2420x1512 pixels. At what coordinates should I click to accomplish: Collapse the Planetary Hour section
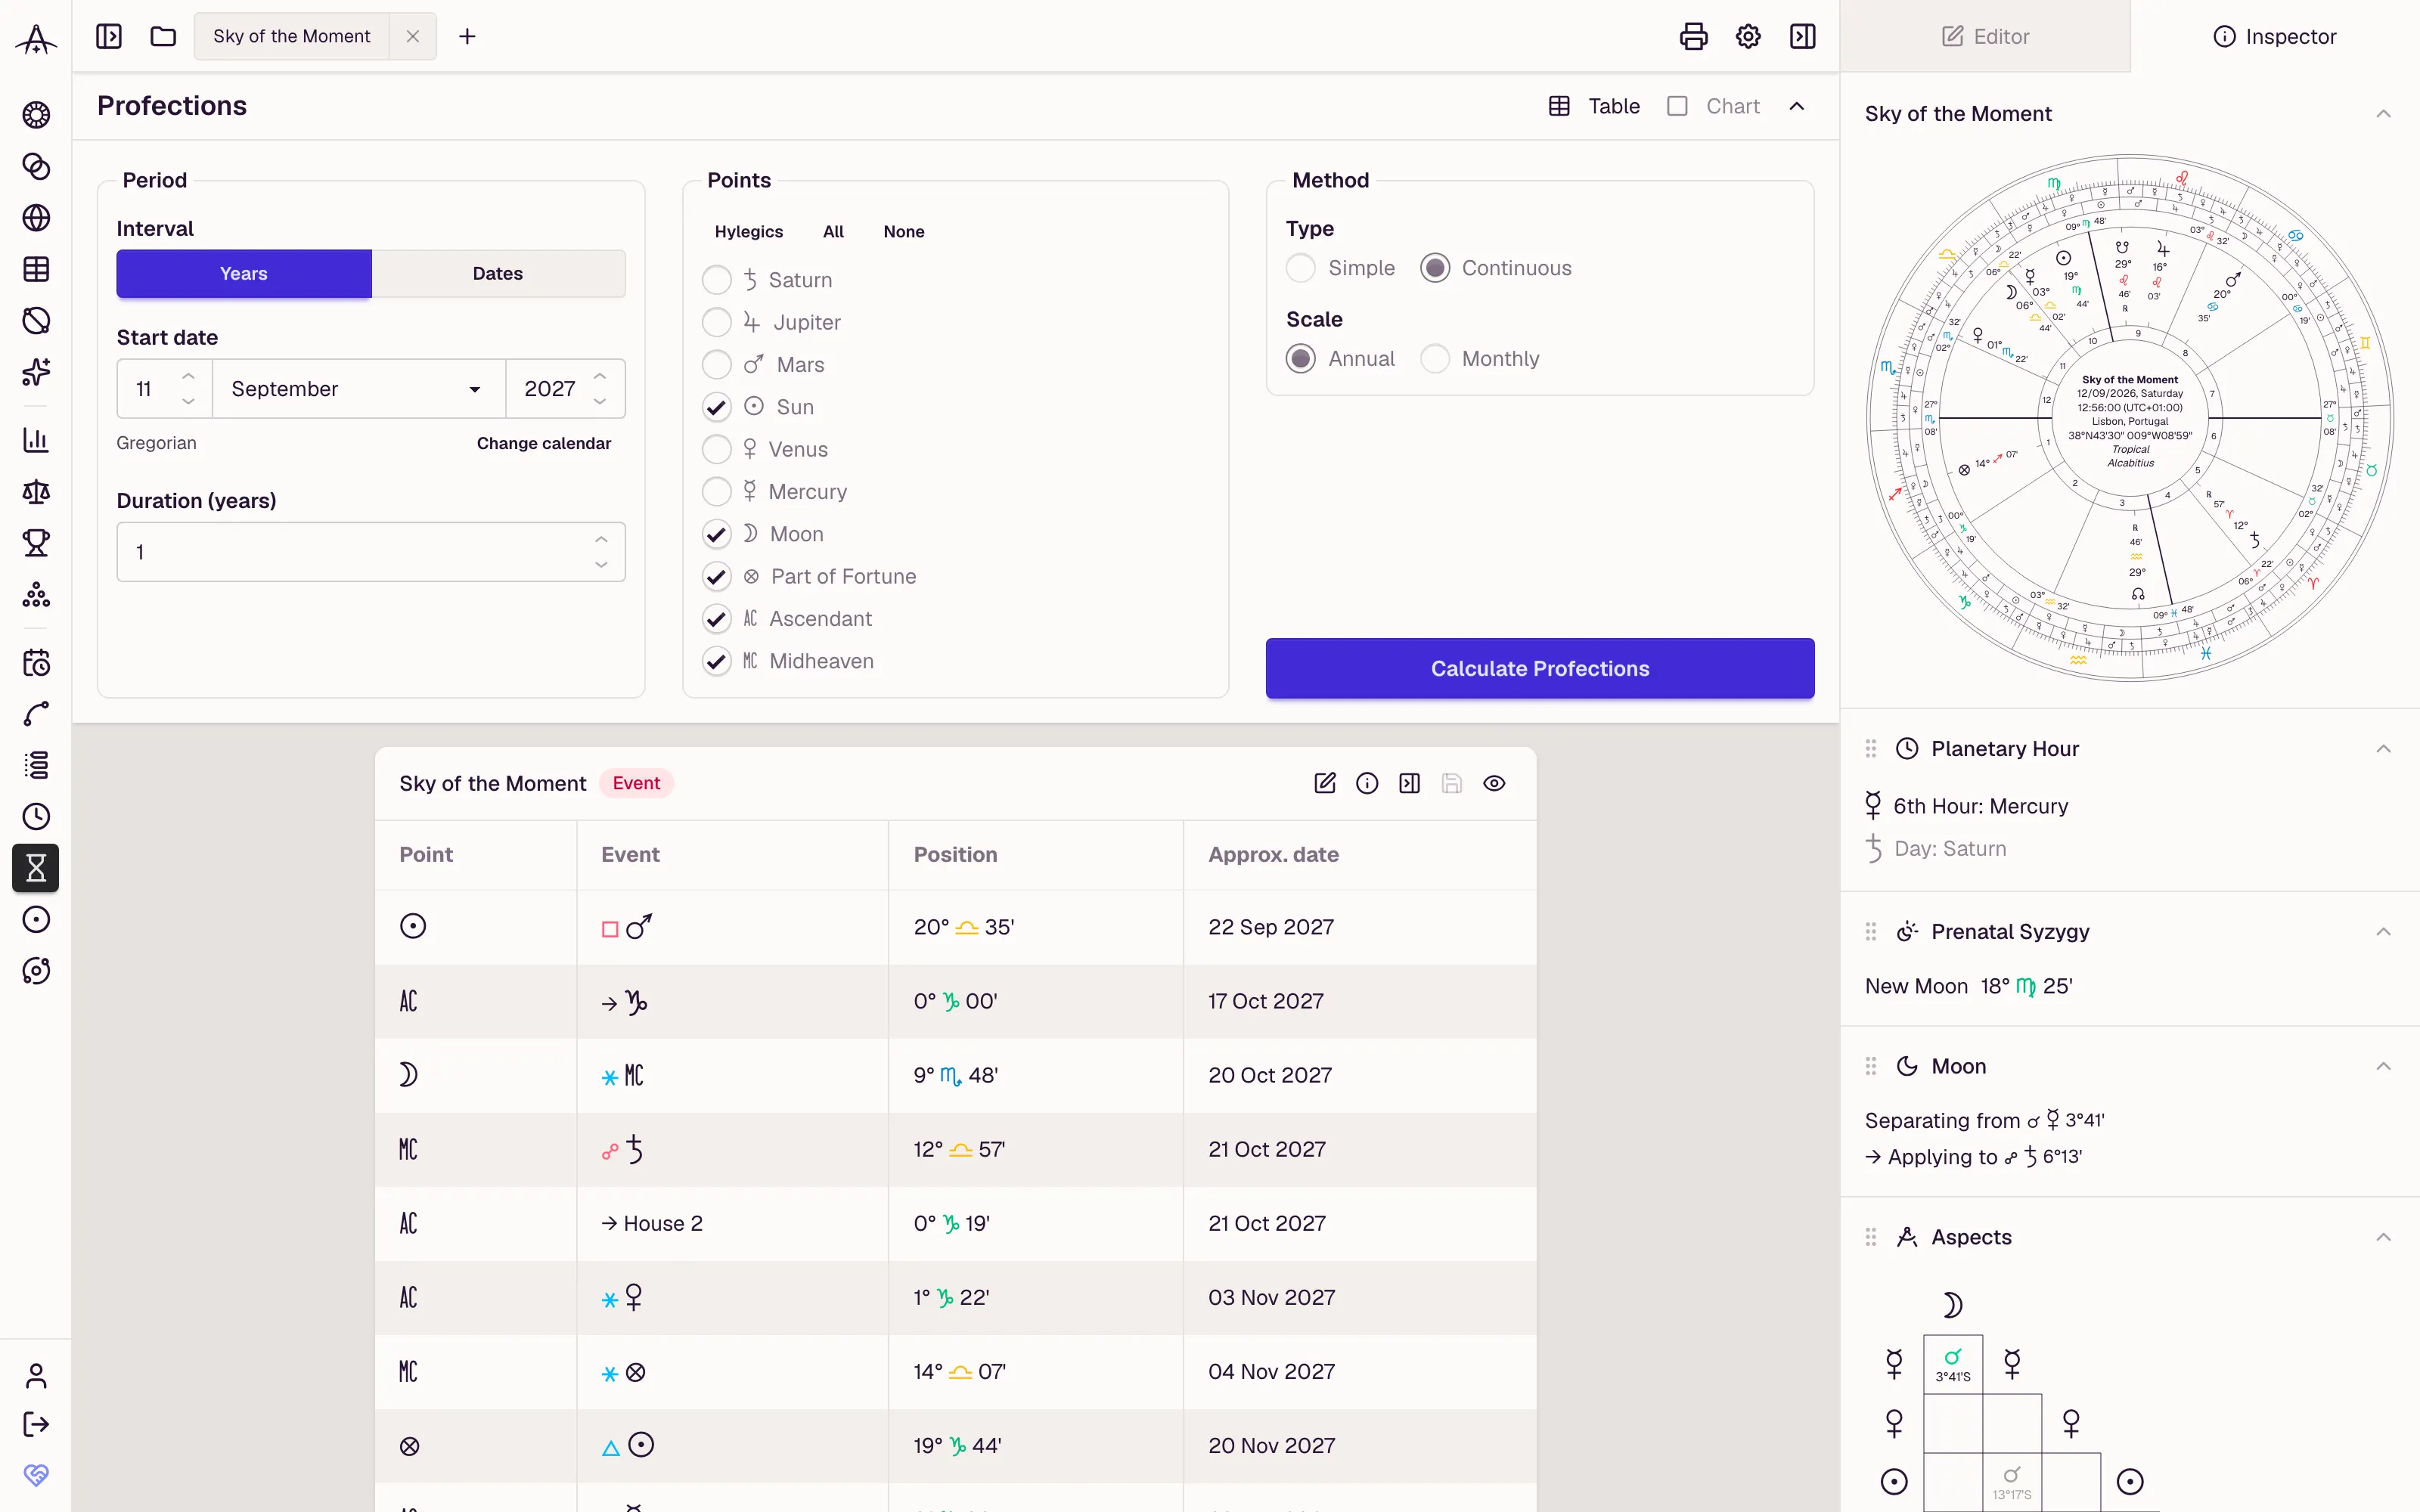[2384, 749]
